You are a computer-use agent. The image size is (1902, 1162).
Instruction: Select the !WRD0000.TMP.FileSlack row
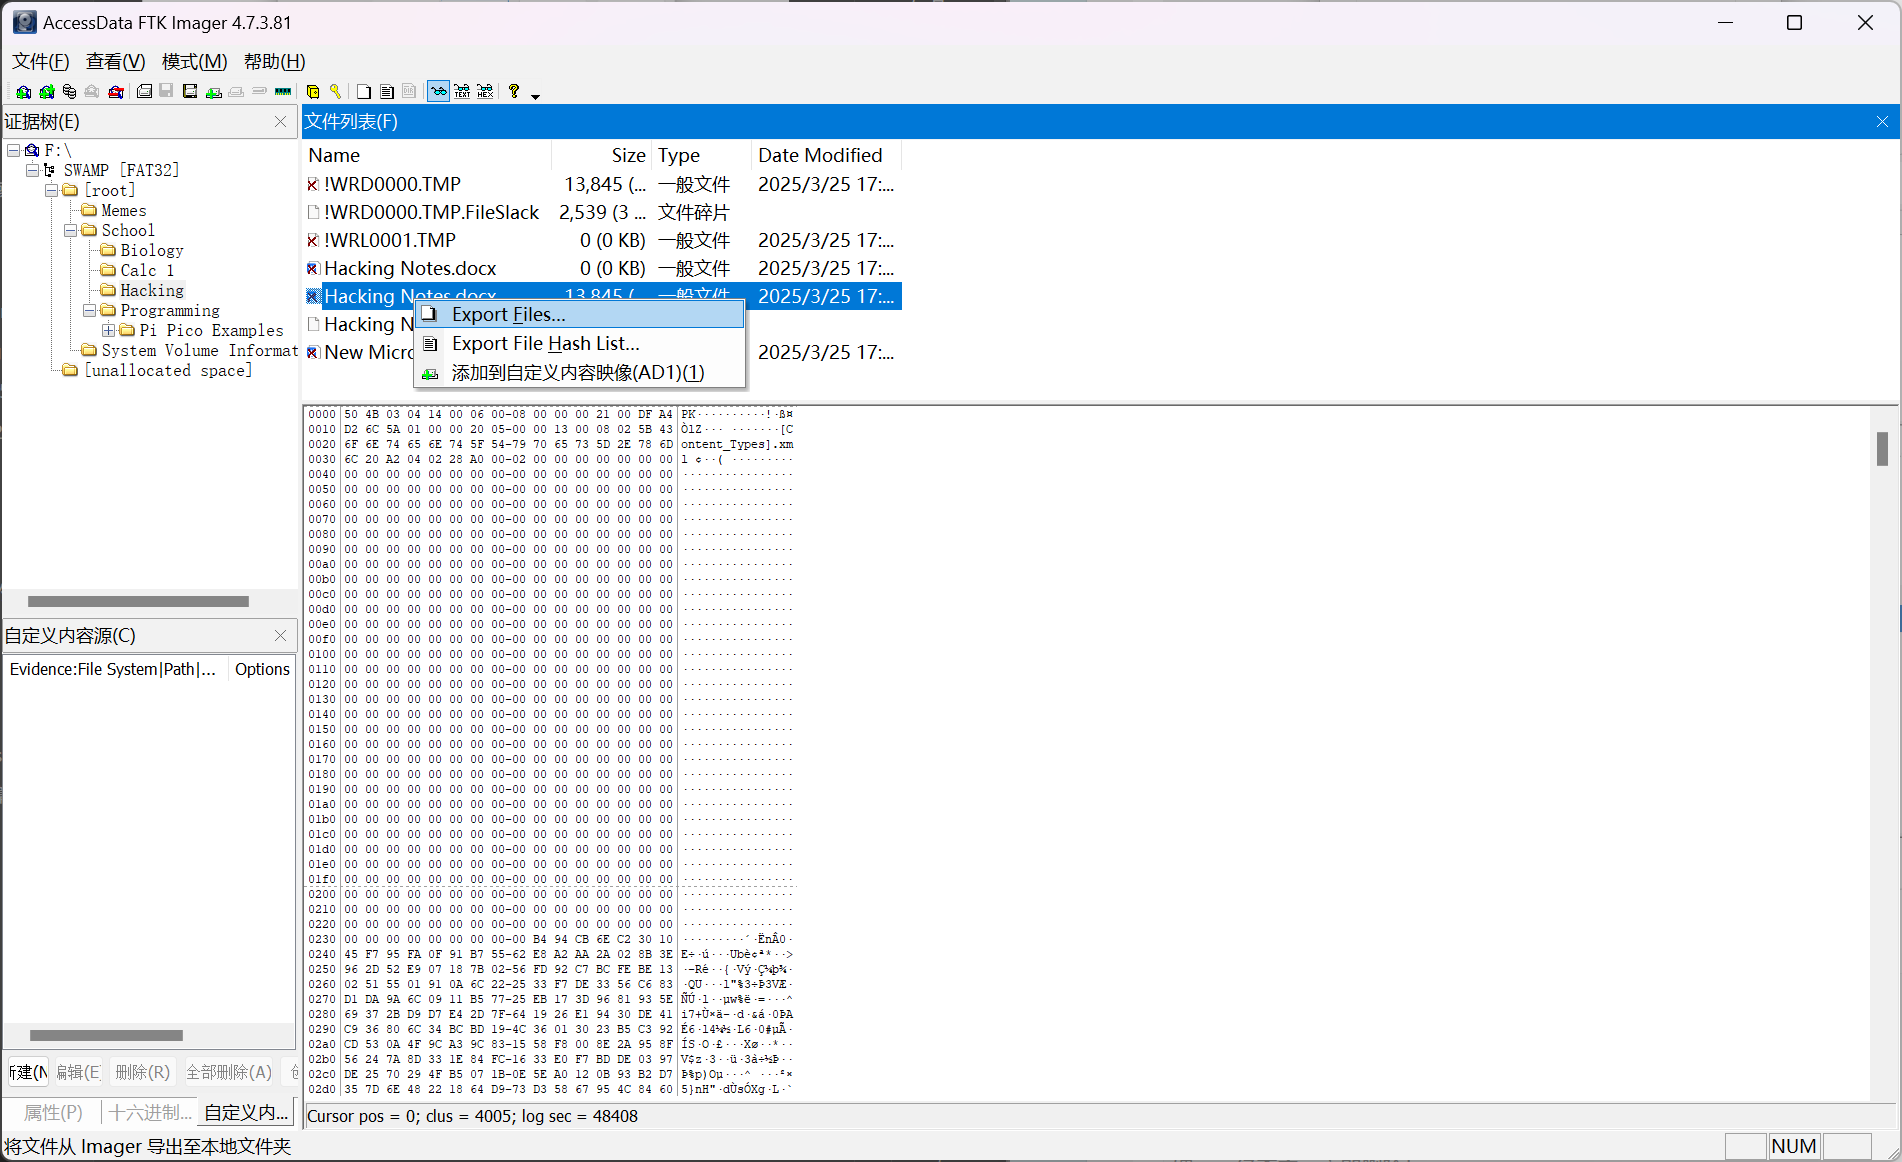pyautogui.click(x=602, y=212)
